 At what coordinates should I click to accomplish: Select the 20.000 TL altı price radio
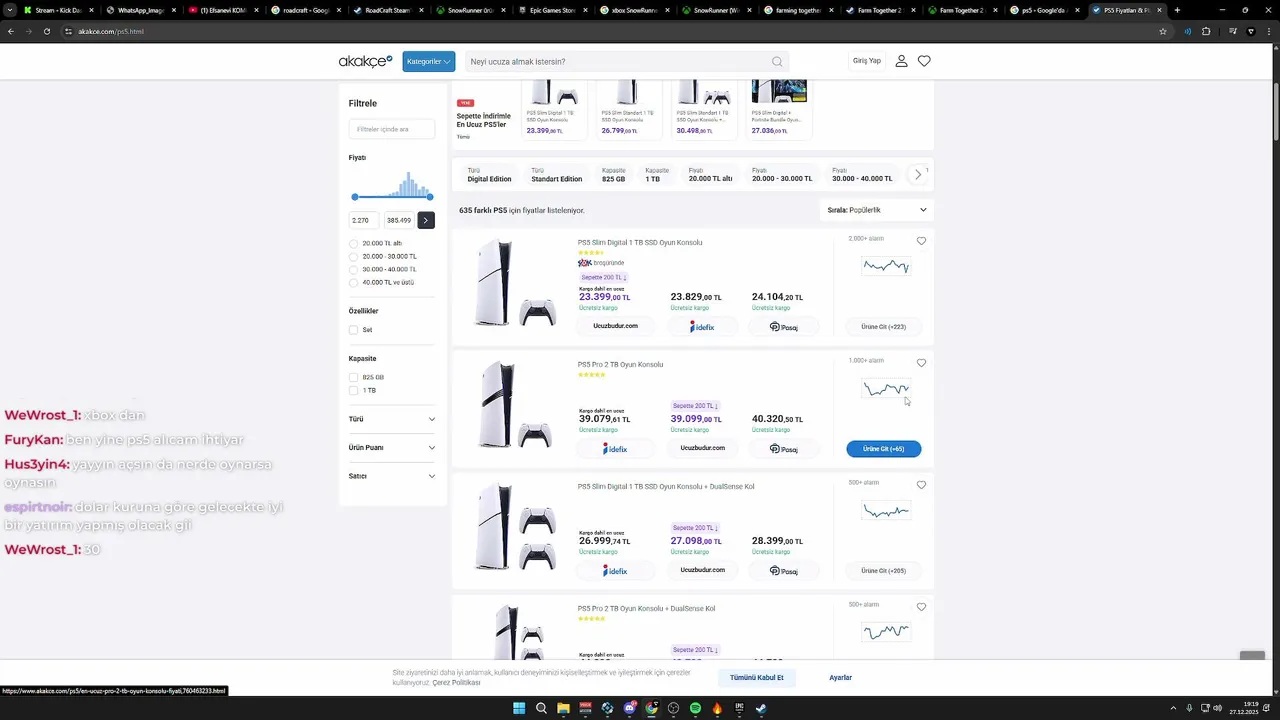[x=353, y=243]
